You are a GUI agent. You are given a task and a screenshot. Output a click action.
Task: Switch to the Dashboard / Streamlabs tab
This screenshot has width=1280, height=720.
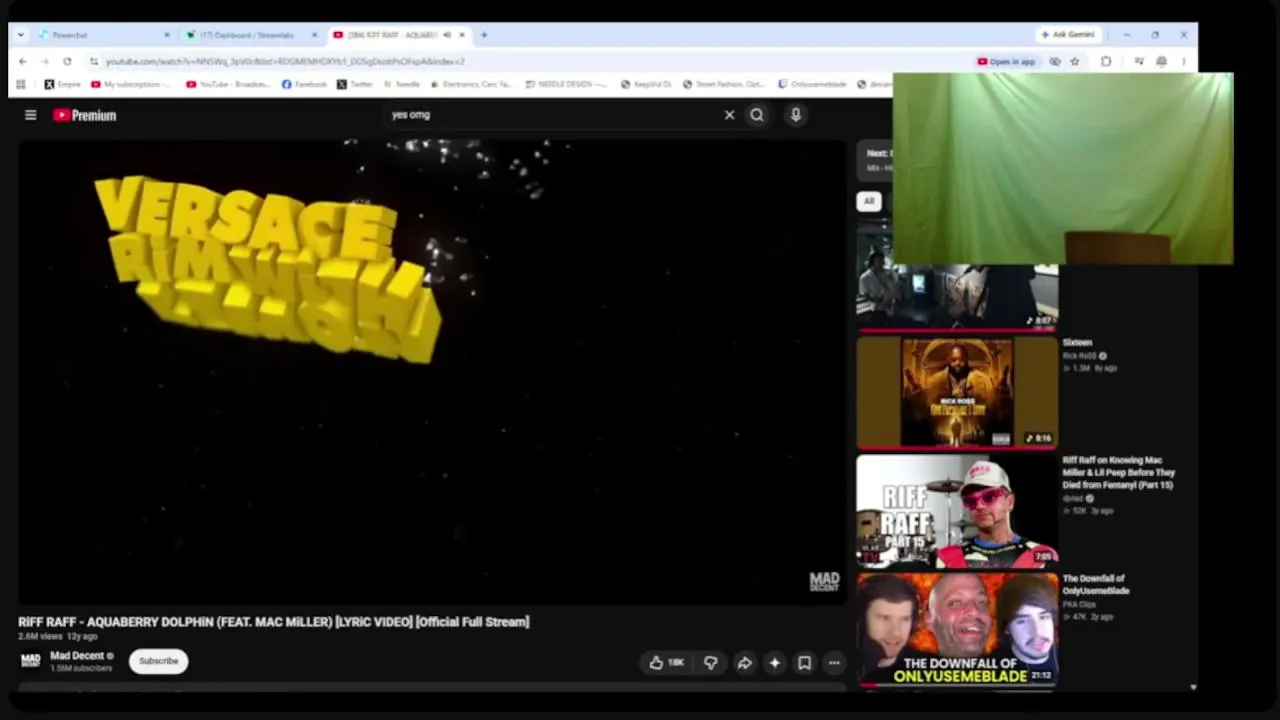252,35
